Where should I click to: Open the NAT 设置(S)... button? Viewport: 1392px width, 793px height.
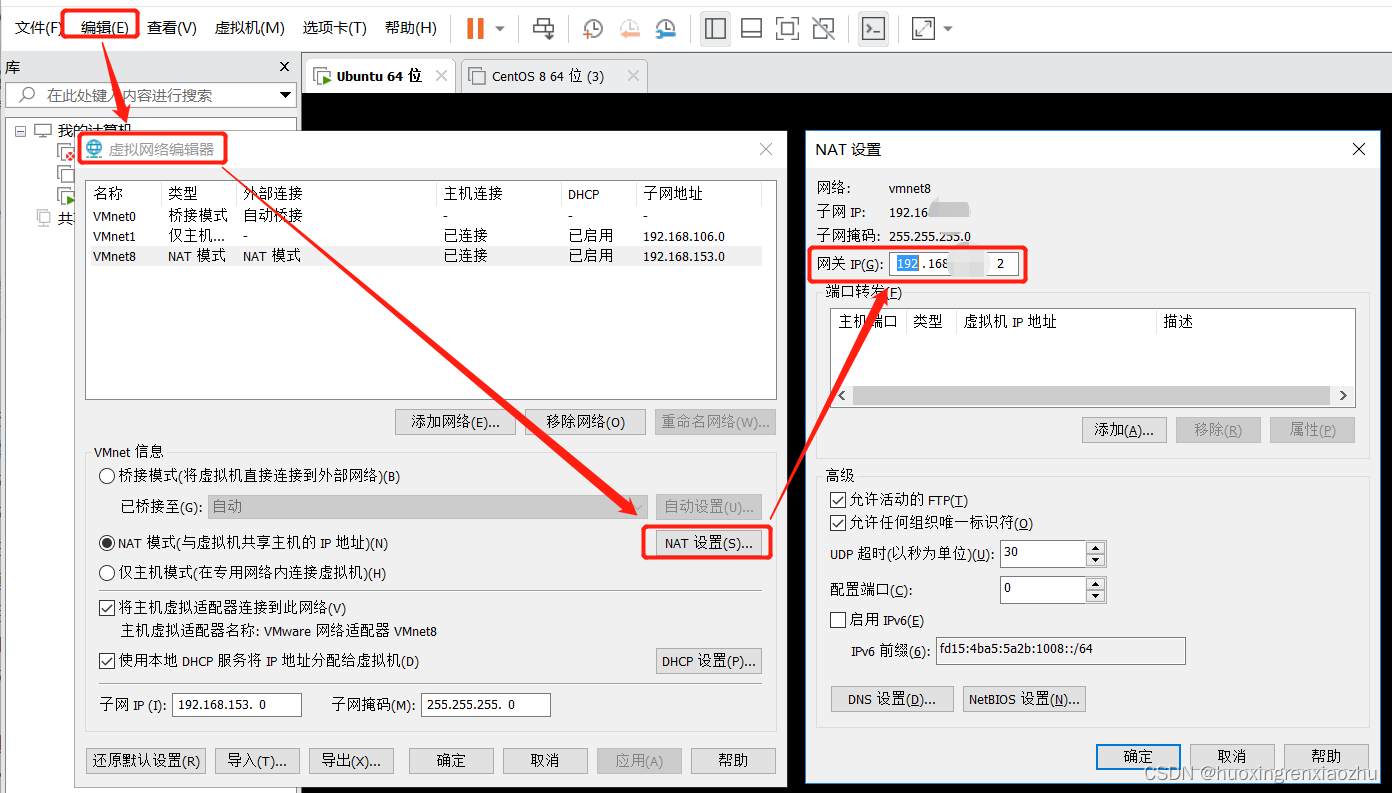[x=708, y=543]
